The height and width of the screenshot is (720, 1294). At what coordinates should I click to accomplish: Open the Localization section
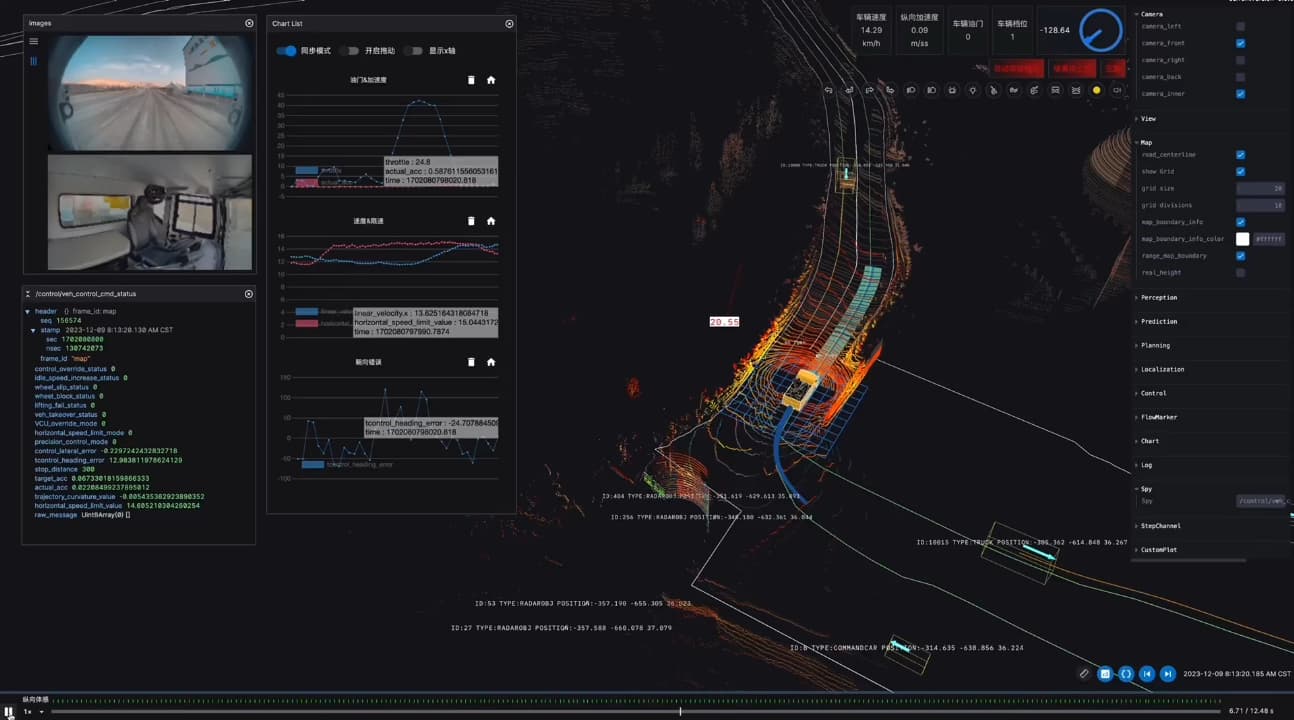[x=1161, y=369]
